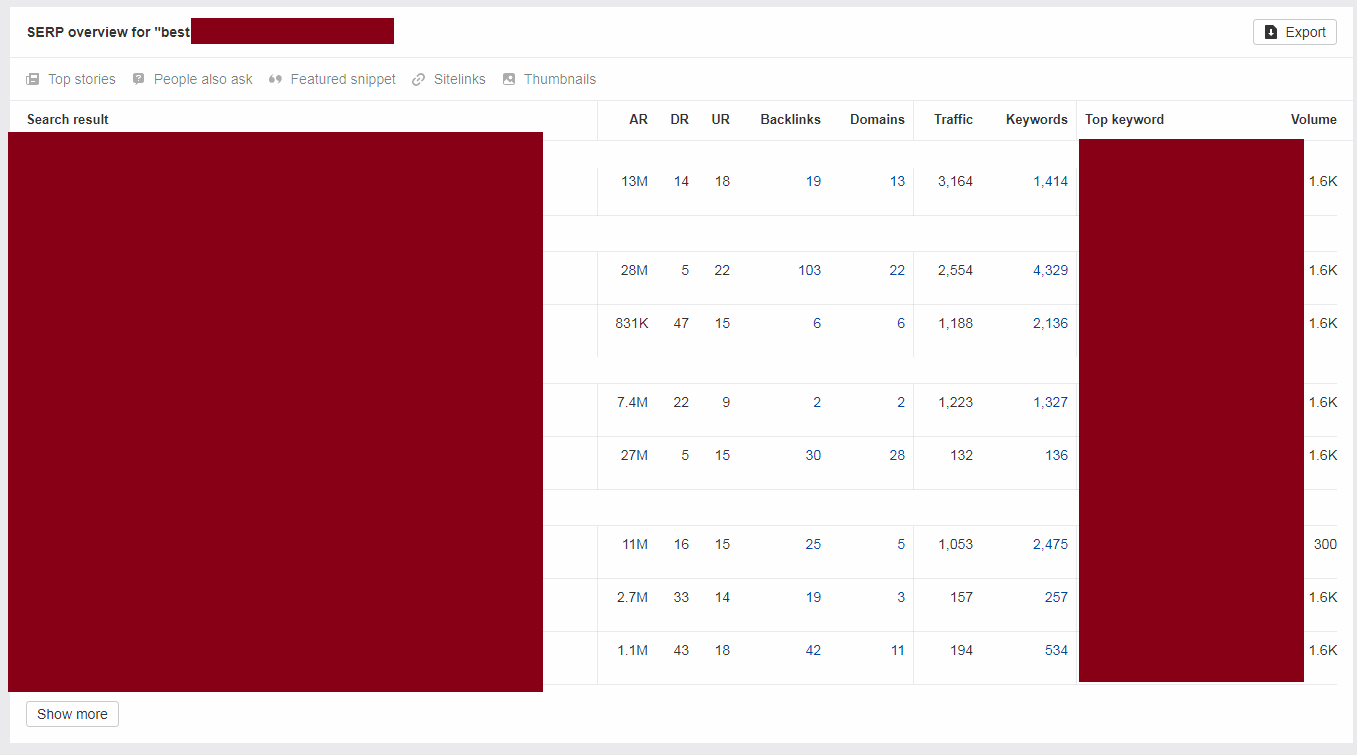The width and height of the screenshot is (1357, 755).
Task: Open the 30 backlinks link
Action: click(813, 455)
